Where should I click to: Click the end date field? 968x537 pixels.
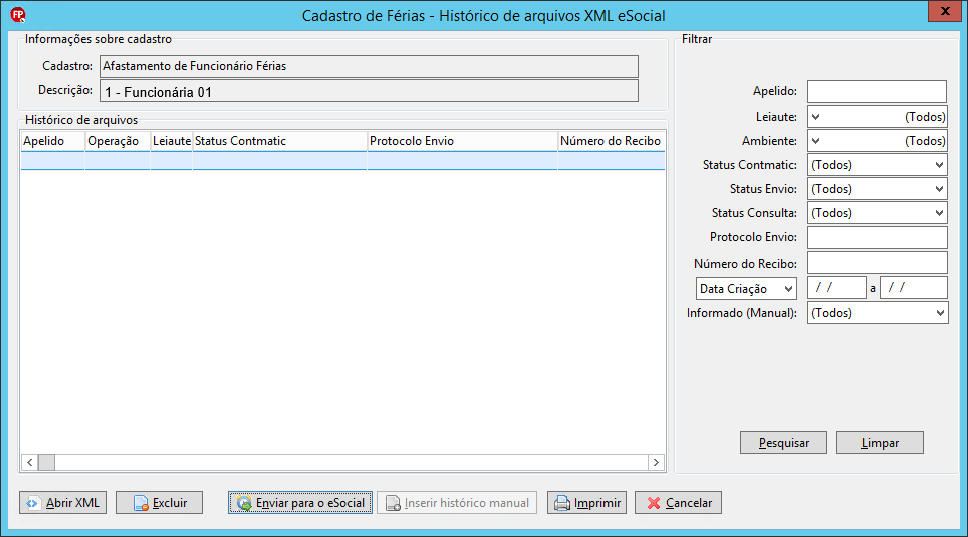pos(914,288)
